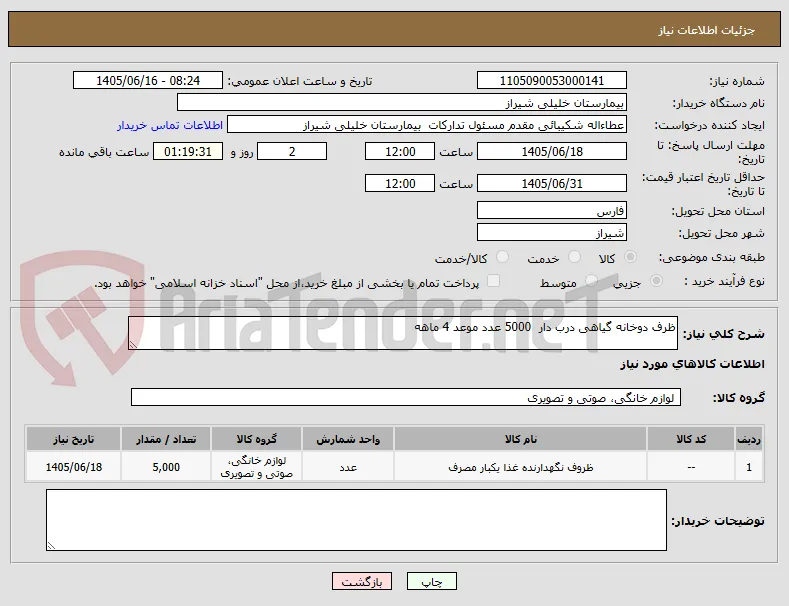The width and height of the screenshot is (789, 606).
Task: Click the price validity date 1405/06/31 field
Action: click(x=551, y=183)
